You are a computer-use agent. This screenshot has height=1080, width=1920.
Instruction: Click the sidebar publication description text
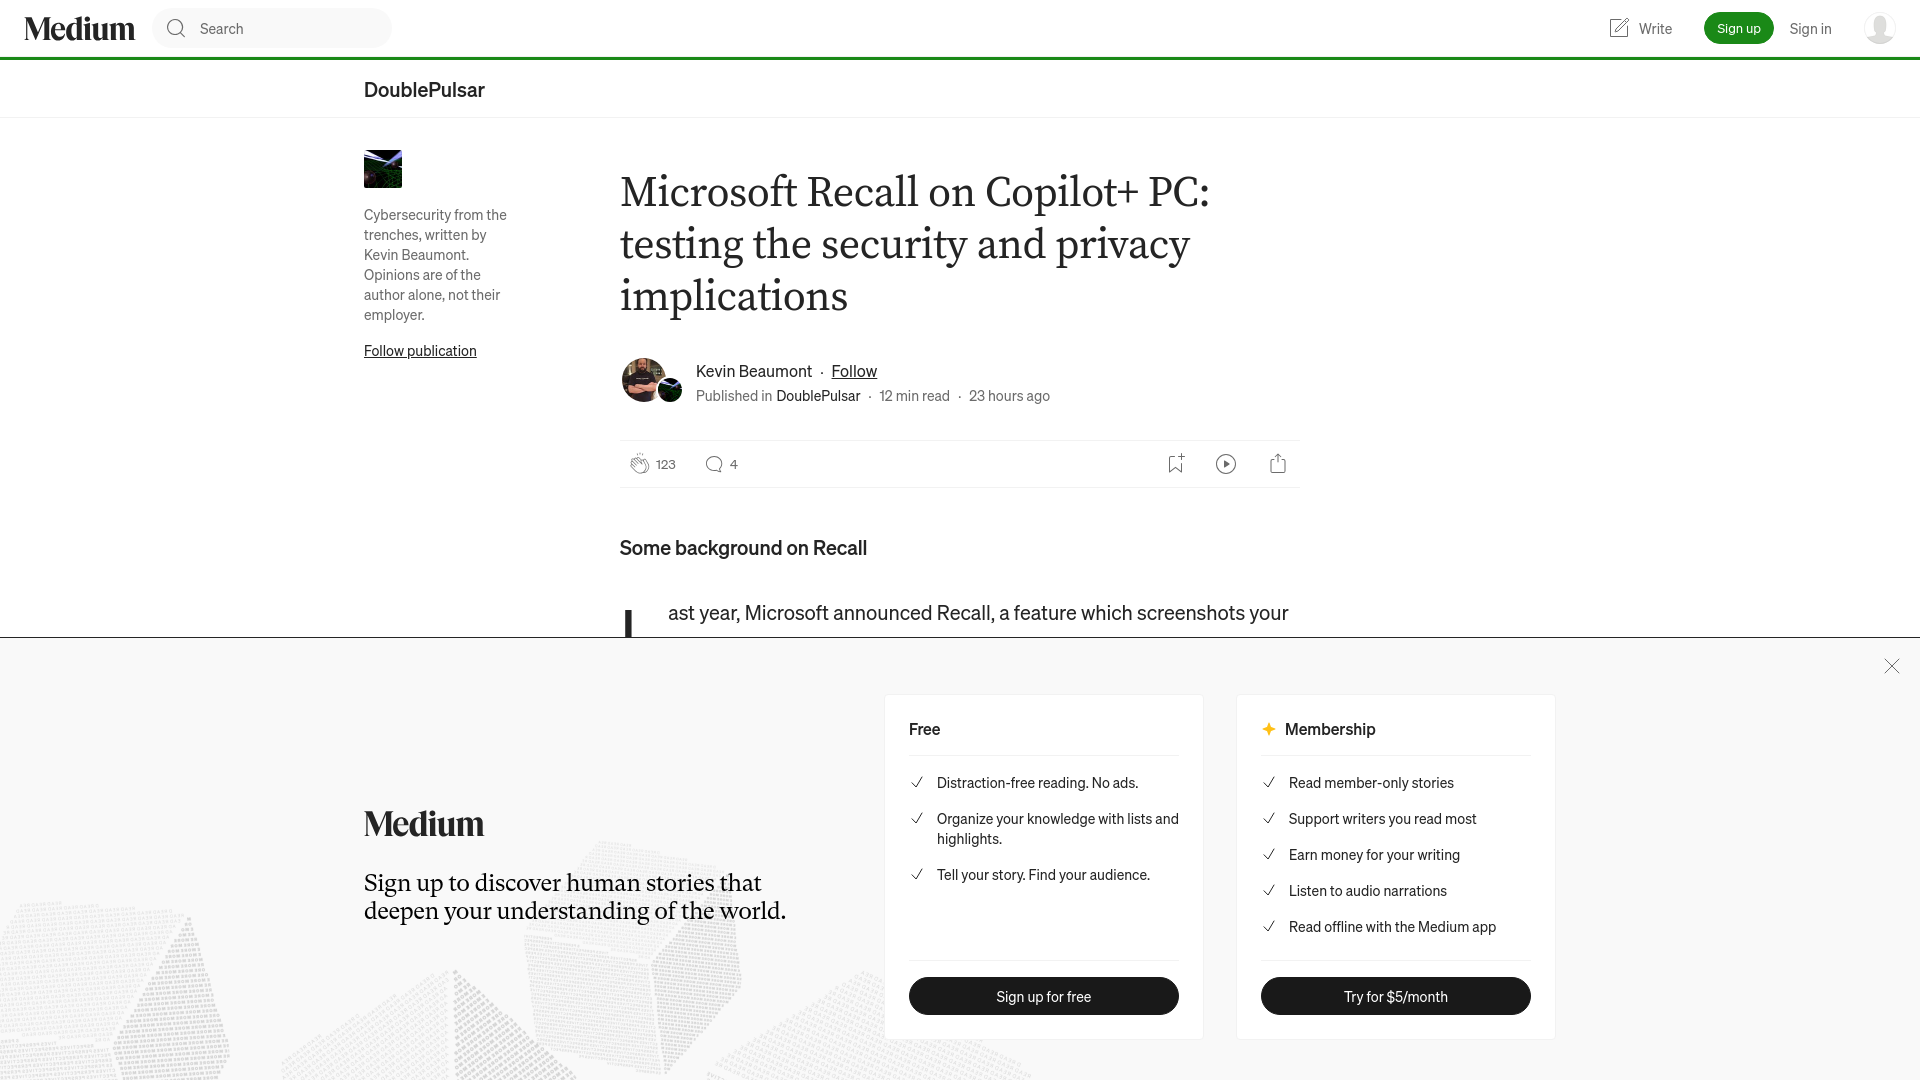point(435,265)
